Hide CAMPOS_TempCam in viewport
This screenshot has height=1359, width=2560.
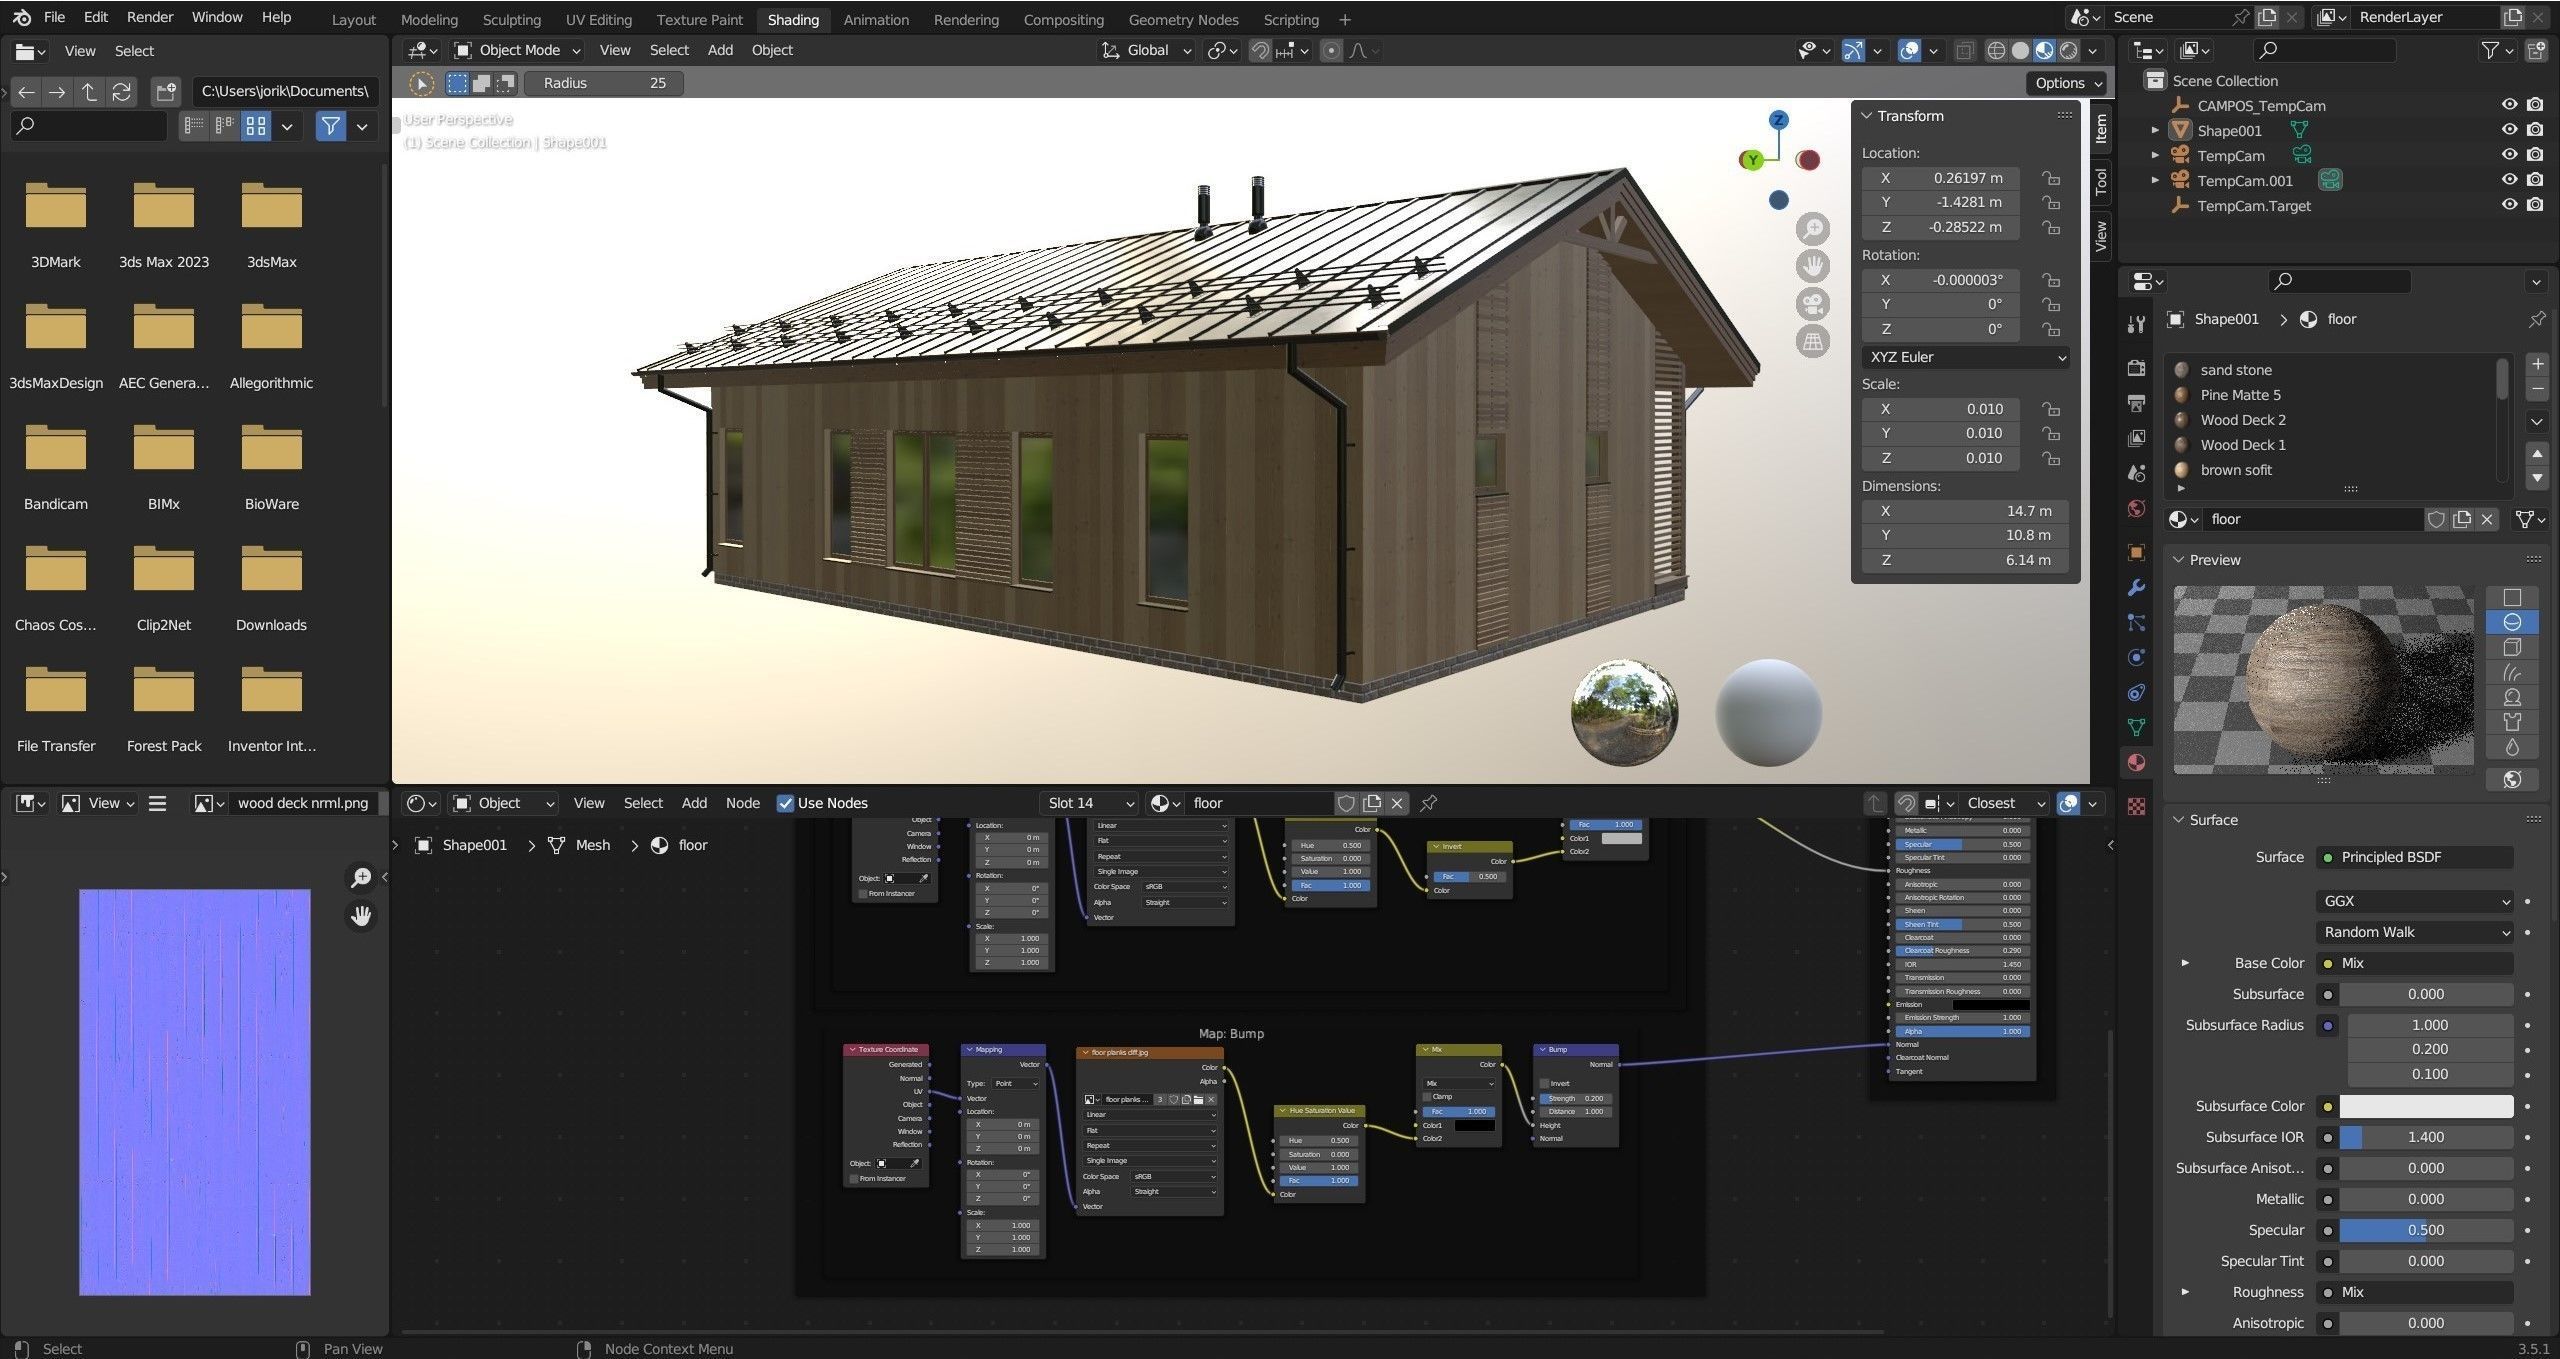pos(2509,105)
